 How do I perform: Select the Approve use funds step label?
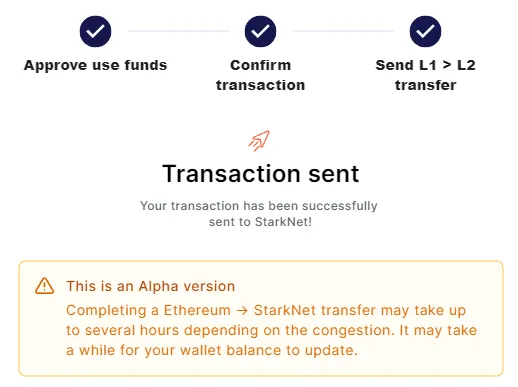[95, 65]
